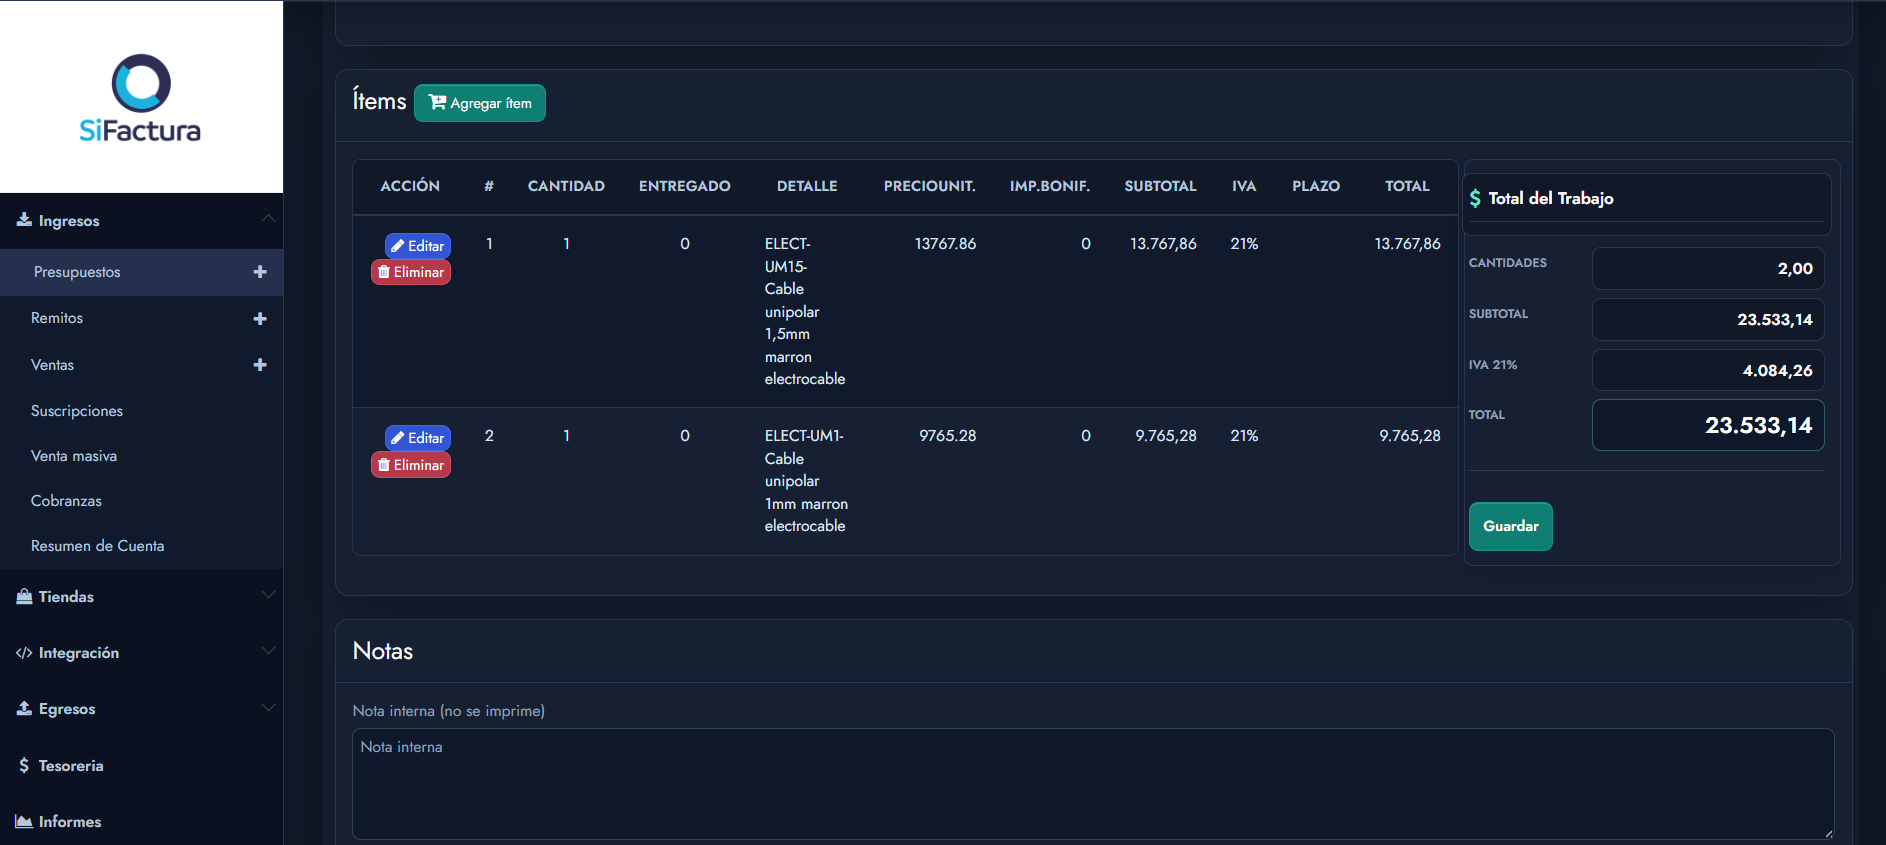The image size is (1886, 845).
Task: Expand the Egresos section chevron
Action: 268,708
